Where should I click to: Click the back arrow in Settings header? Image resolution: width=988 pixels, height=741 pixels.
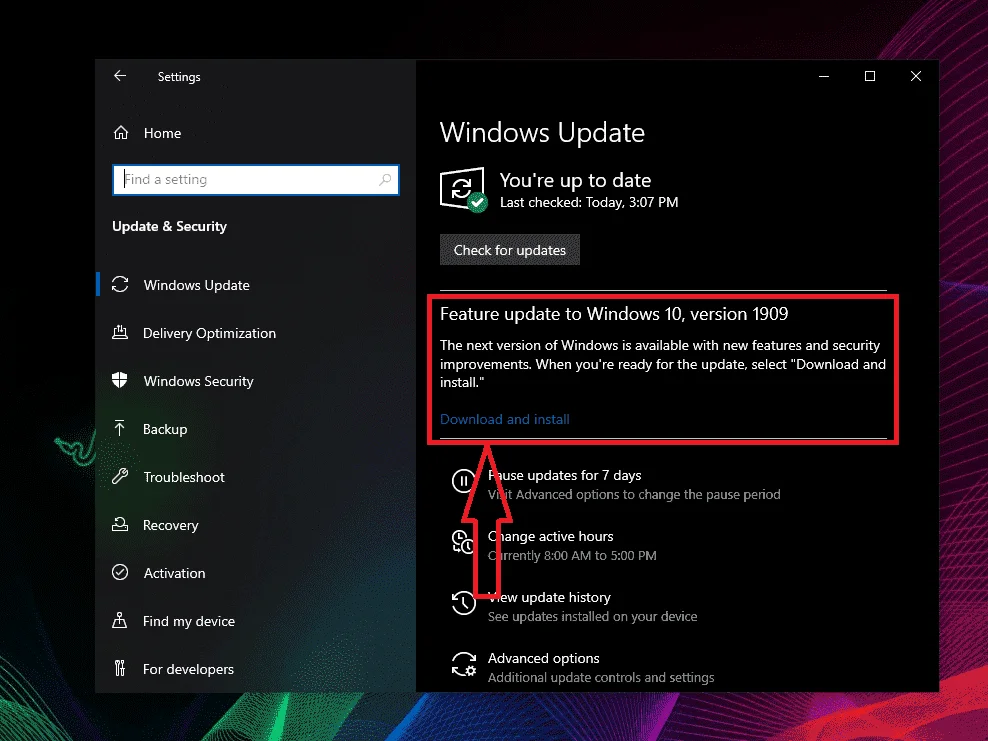click(120, 76)
